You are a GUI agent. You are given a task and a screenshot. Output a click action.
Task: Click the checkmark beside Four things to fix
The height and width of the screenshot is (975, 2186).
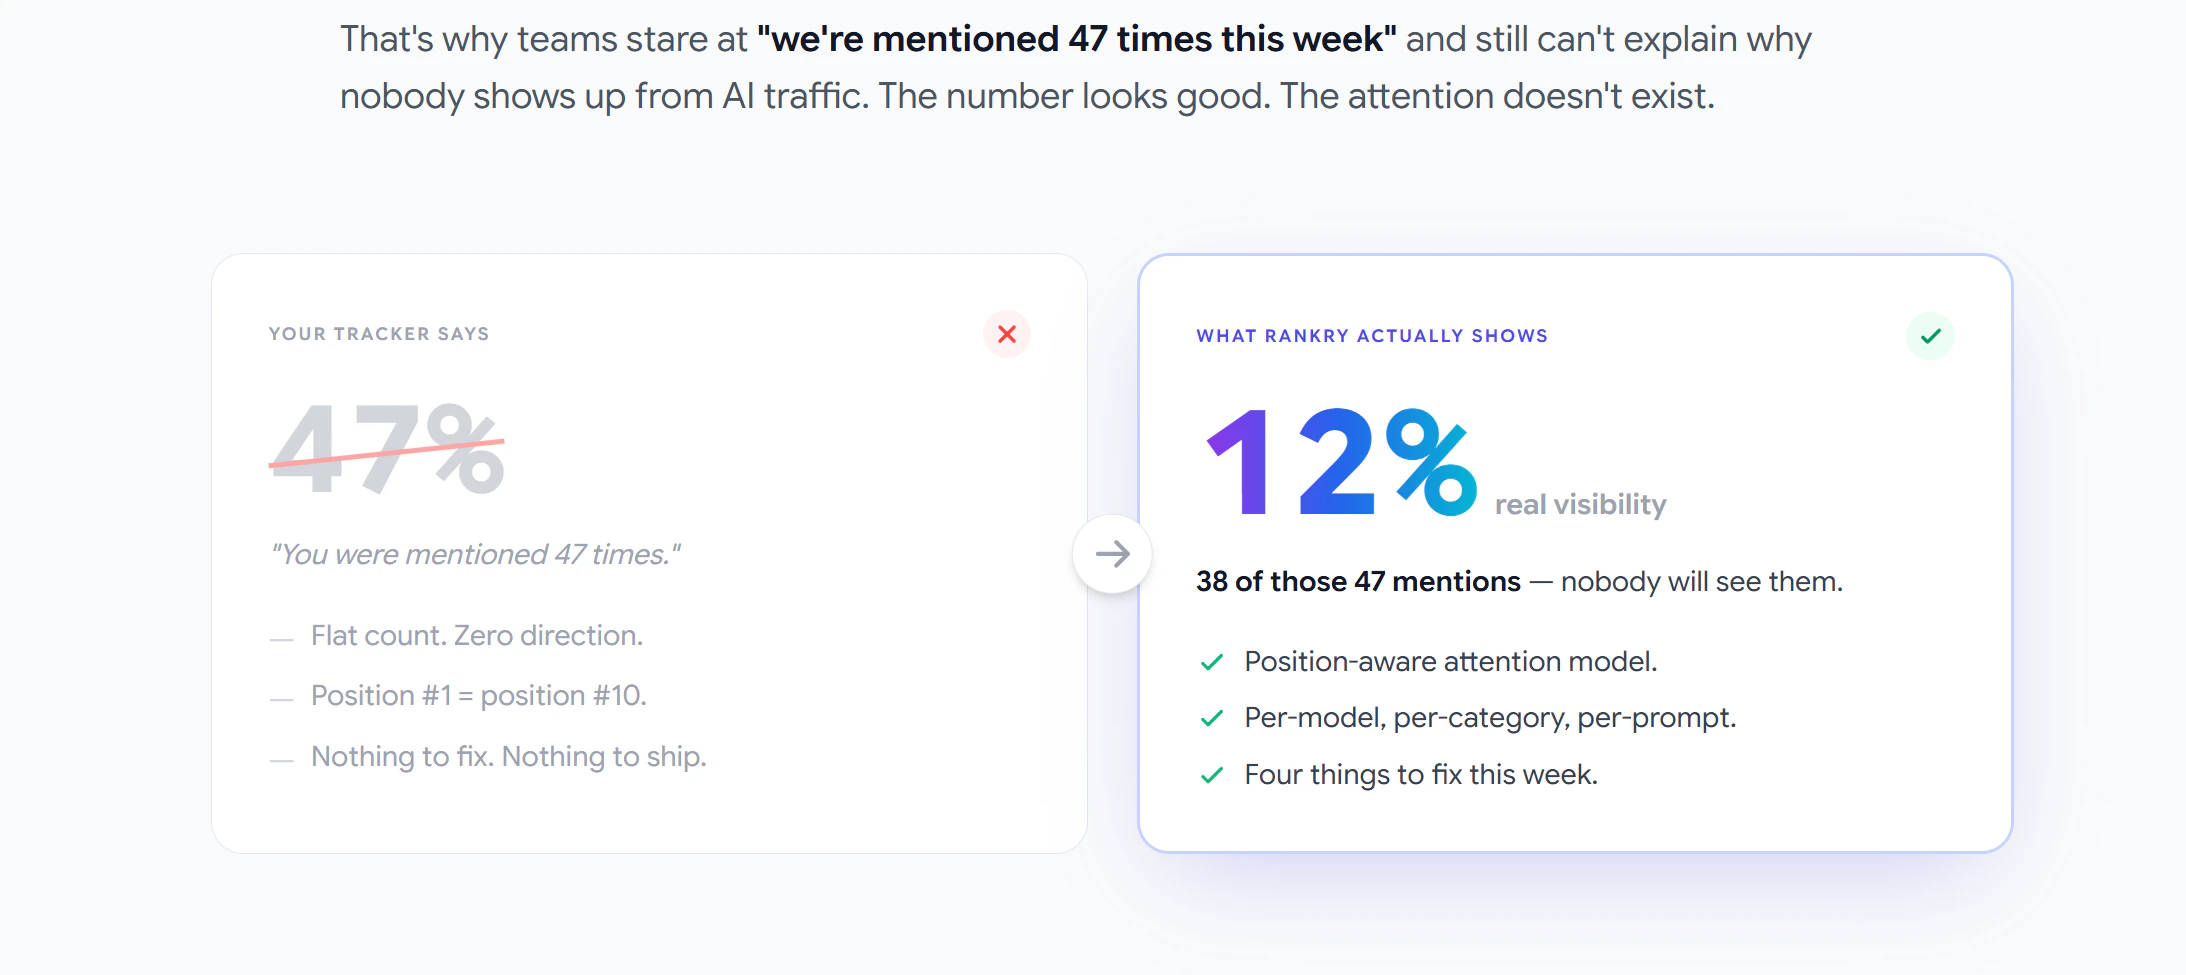pos(1212,775)
